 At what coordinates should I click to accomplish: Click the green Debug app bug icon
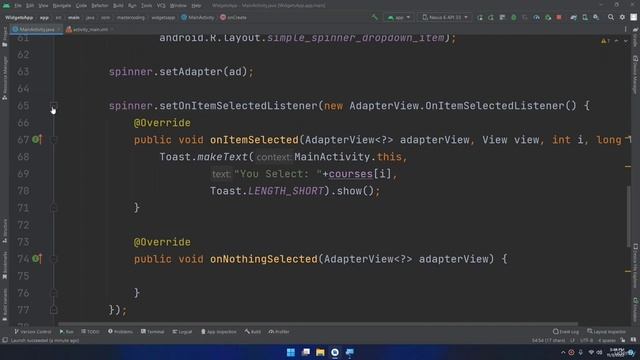coord(513,18)
